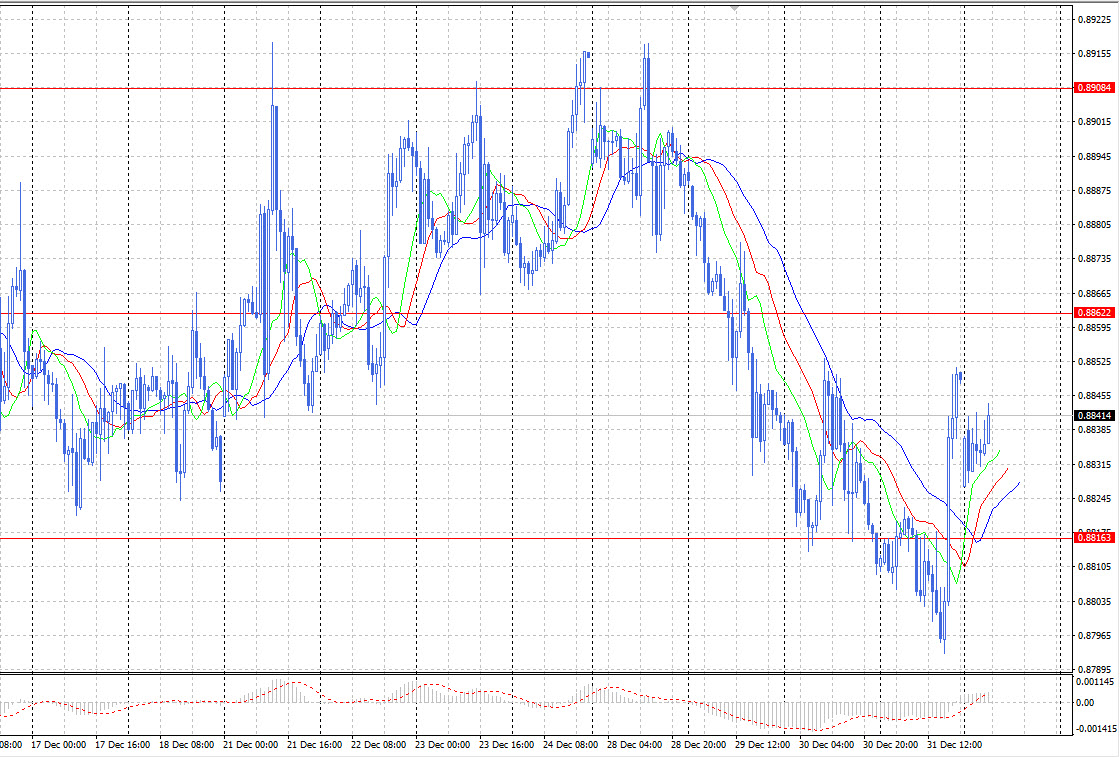Click the 28 Dec 04:00 time label
Screen dimensions: 1120x757
coord(634,745)
